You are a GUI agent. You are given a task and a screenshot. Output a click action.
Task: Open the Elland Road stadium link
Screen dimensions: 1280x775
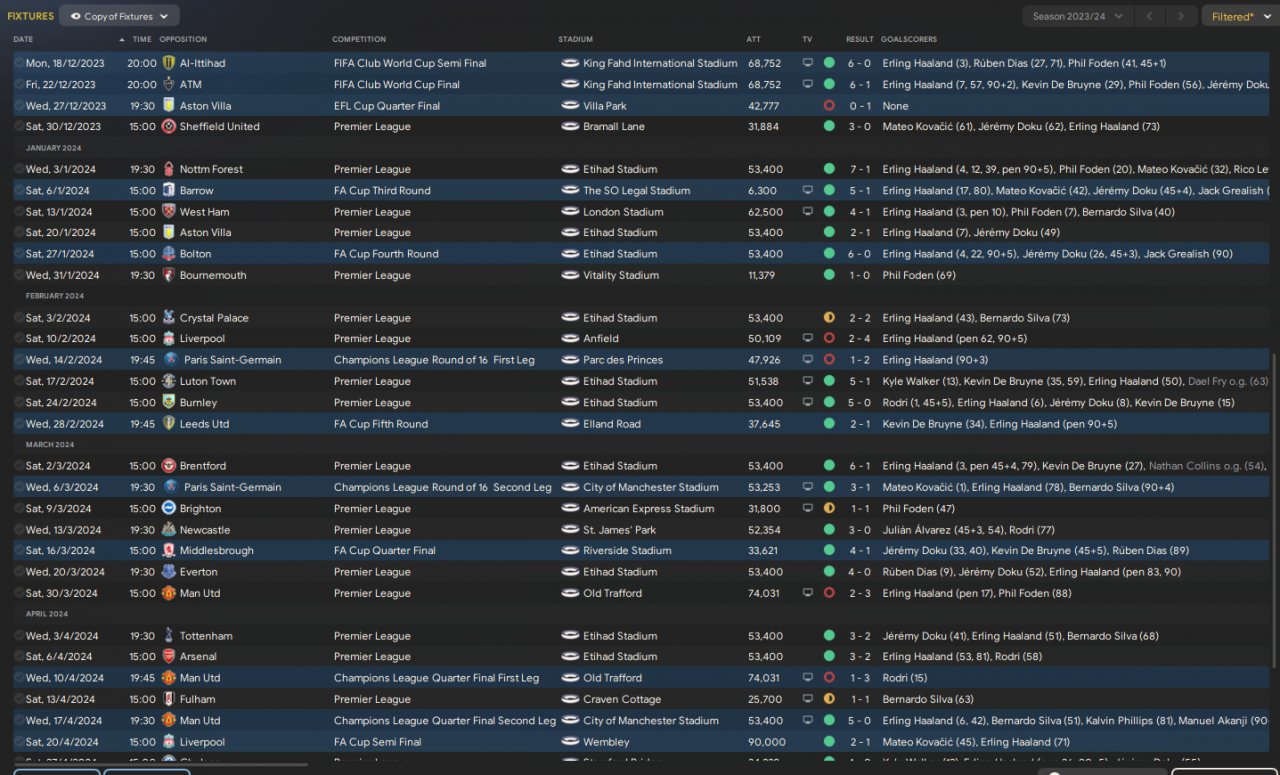click(x=612, y=424)
